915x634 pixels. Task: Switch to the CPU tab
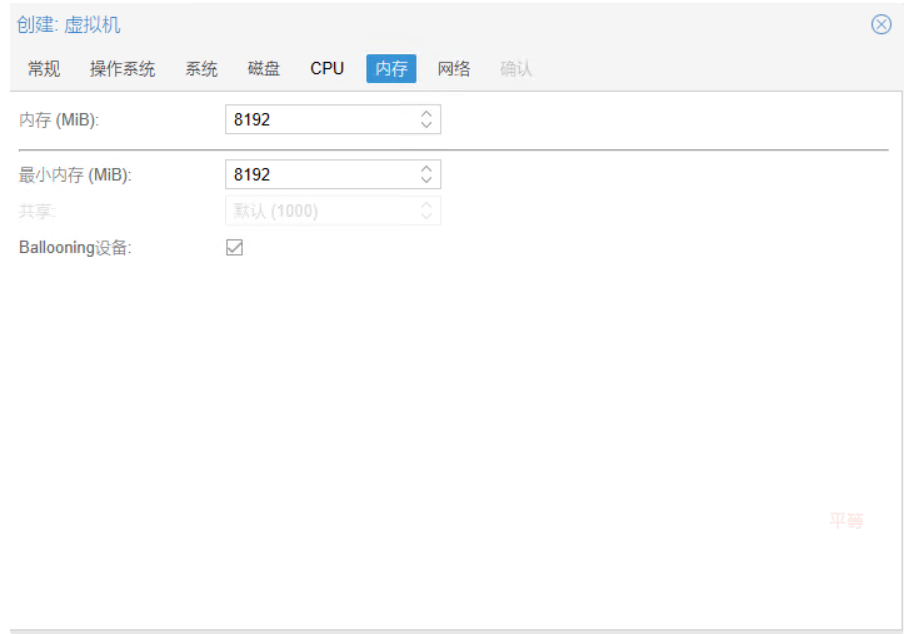tap(327, 69)
